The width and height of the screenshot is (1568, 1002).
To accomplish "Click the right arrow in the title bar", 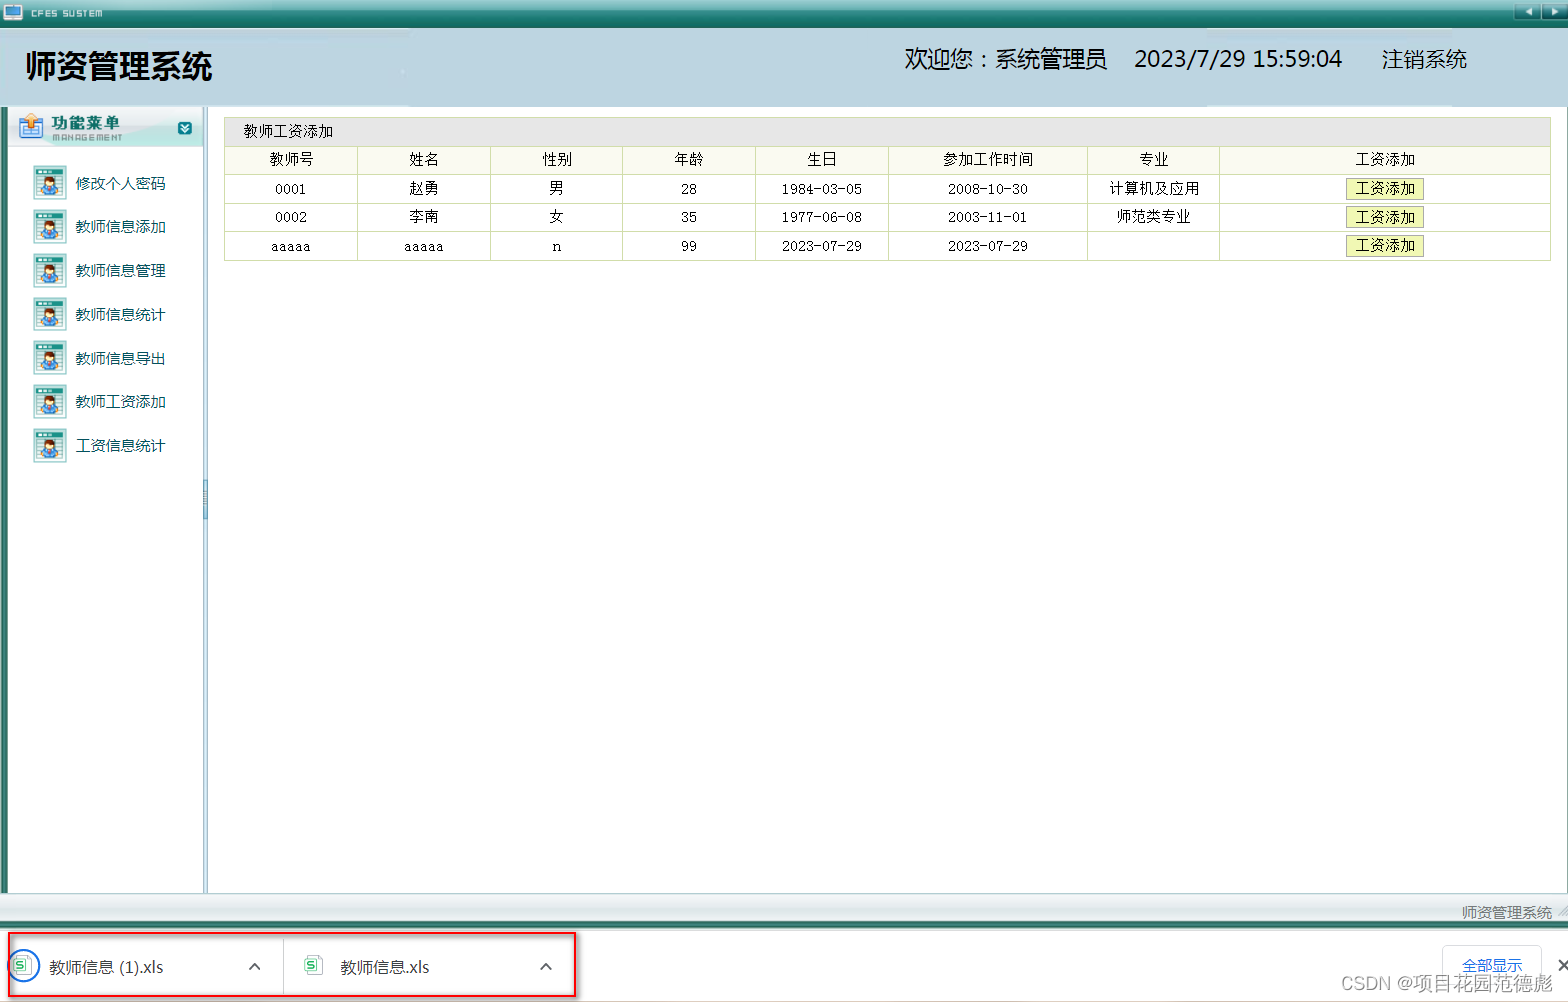I will [x=1555, y=12].
